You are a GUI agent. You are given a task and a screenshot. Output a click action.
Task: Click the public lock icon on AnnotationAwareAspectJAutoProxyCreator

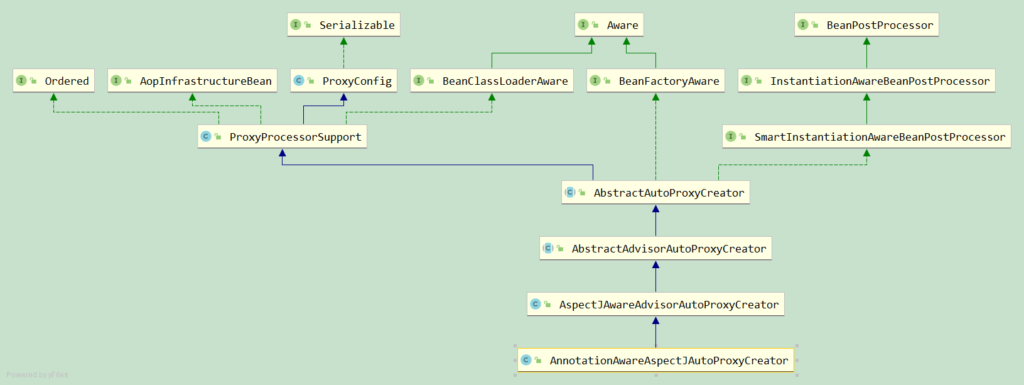coord(537,360)
